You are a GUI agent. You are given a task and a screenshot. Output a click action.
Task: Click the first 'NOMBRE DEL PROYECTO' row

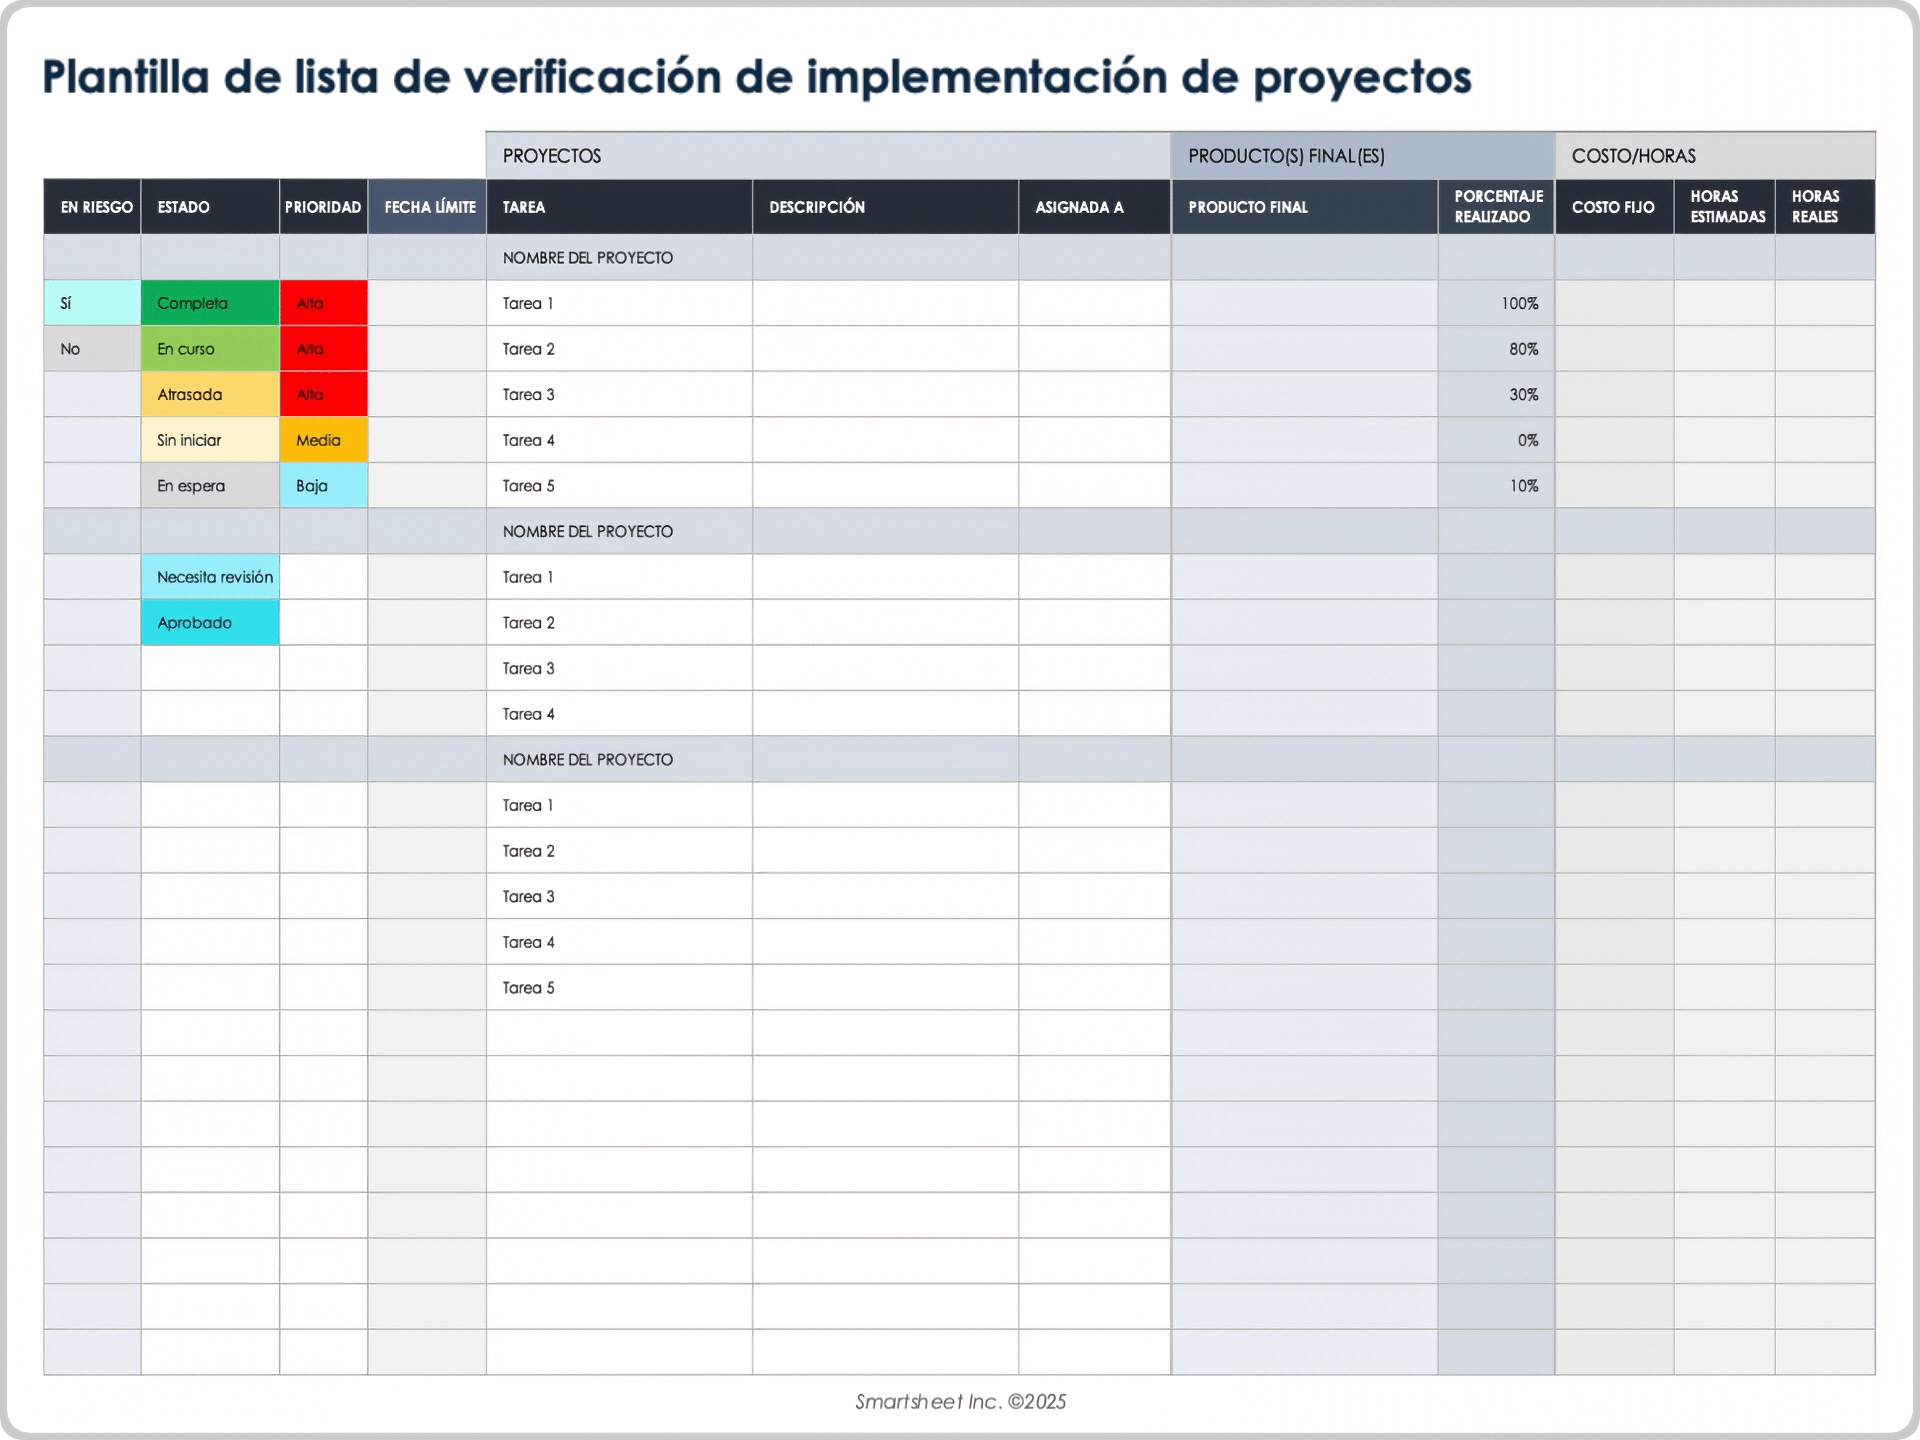[x=587, y=257]
